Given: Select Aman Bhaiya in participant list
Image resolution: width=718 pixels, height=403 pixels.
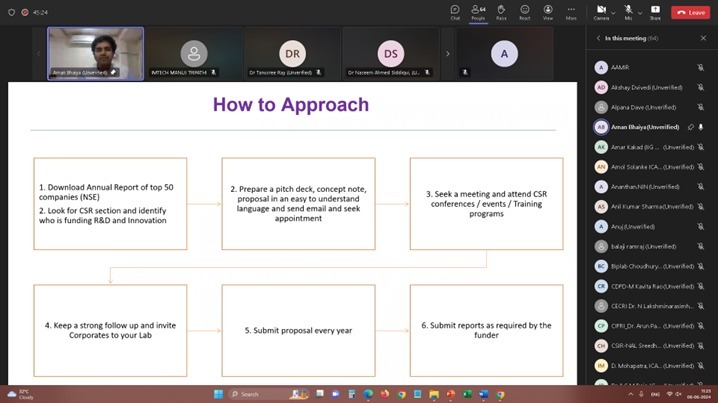Looking at the screenshot, I should (645, 127).
